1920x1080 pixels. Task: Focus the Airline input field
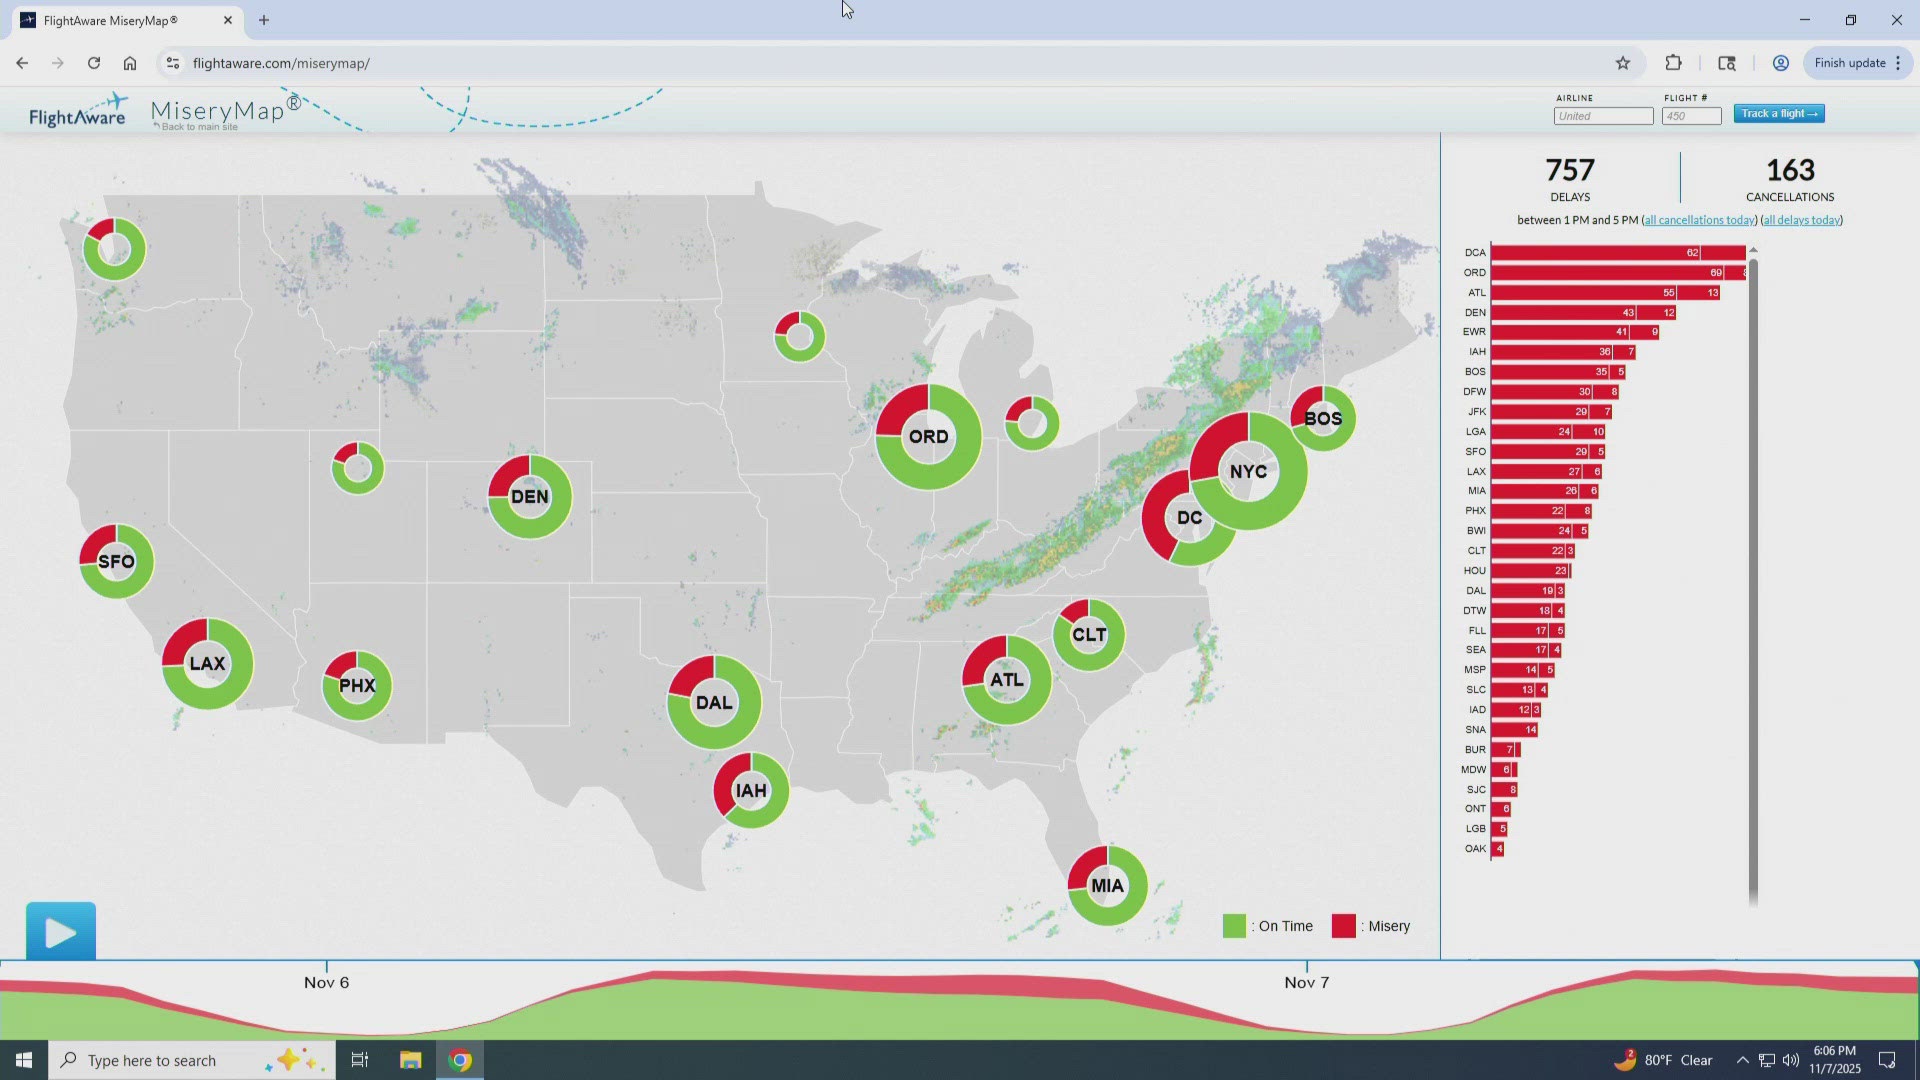[1603, 116]
